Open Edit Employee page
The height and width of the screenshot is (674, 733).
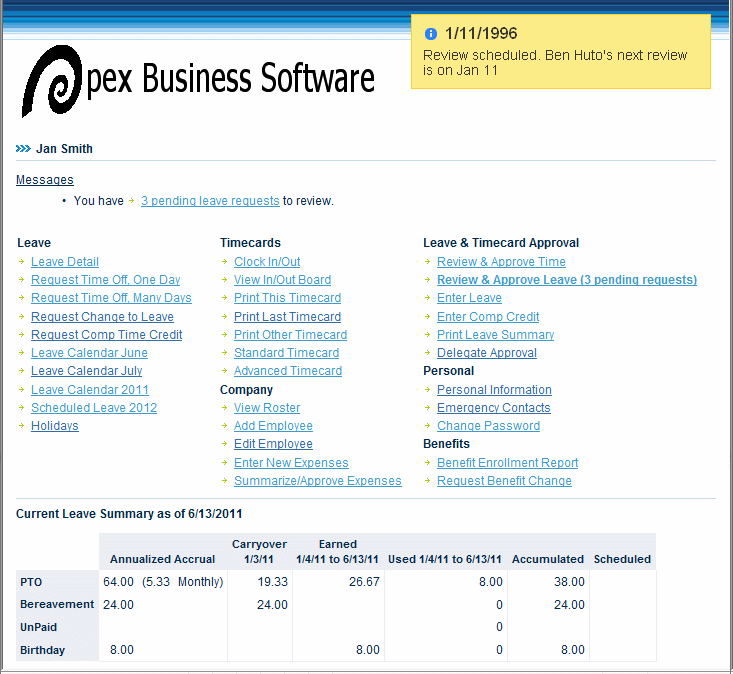pyautogui.click(x=273, y=444)
